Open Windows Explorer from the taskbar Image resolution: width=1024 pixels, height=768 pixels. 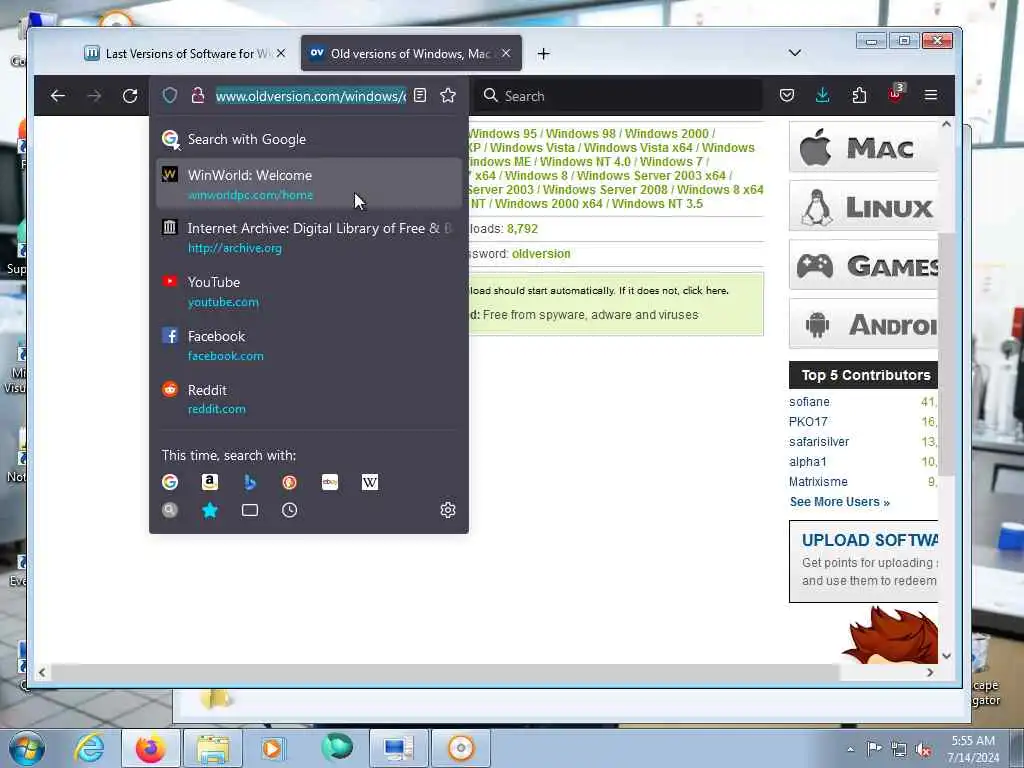212,748
